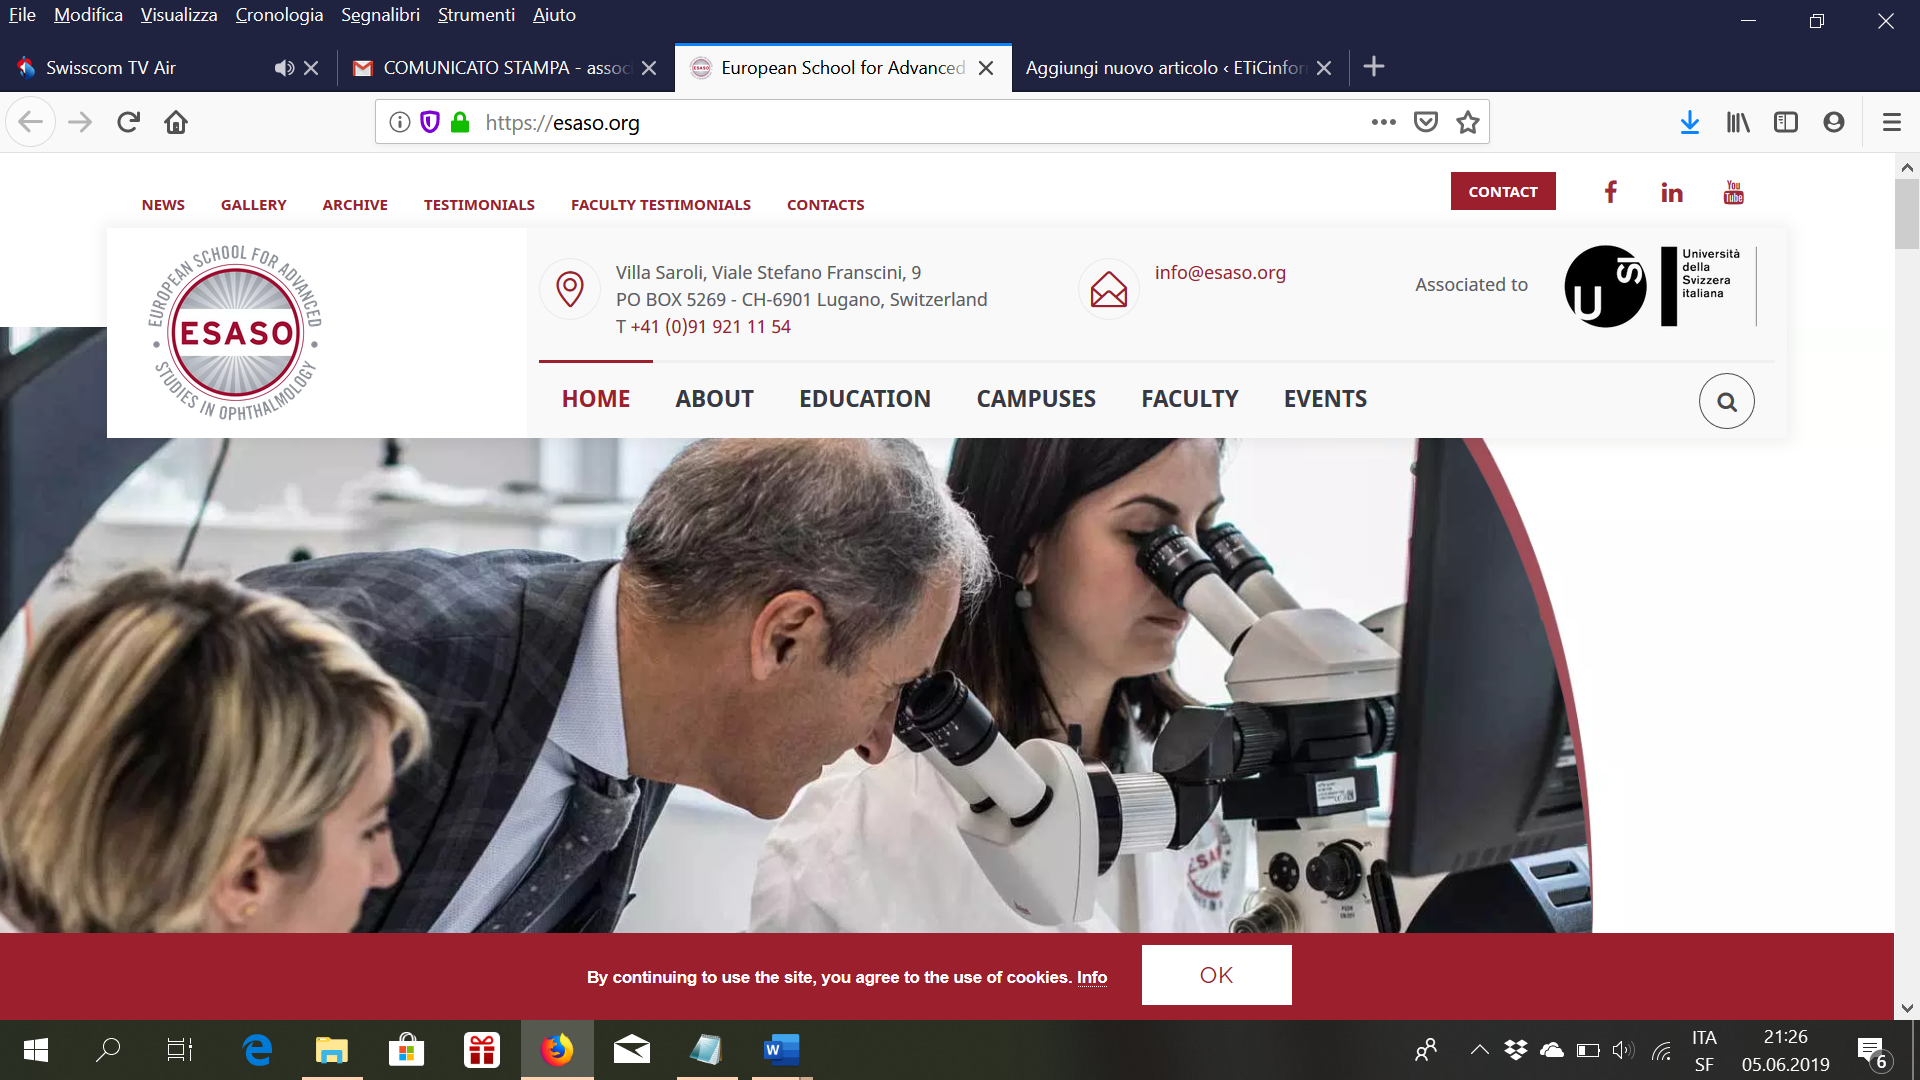
Task: Open the Visualizza menu
Action: 179,15
